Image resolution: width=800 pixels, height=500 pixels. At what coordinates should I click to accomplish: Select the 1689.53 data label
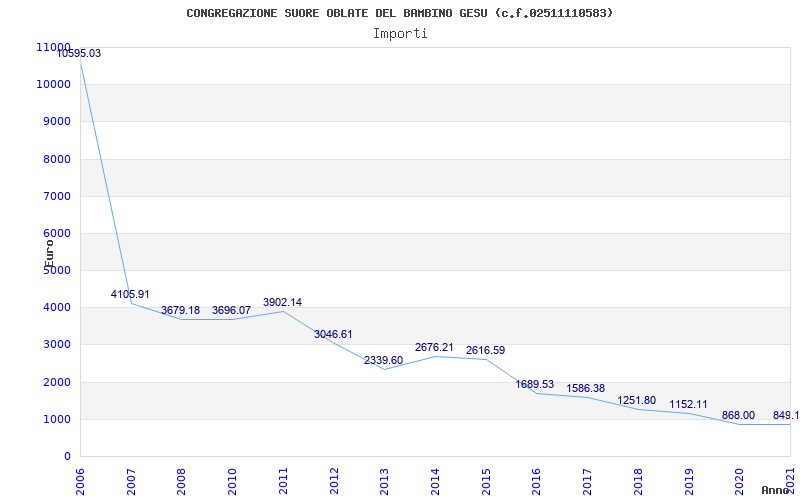tap(535, 385)
